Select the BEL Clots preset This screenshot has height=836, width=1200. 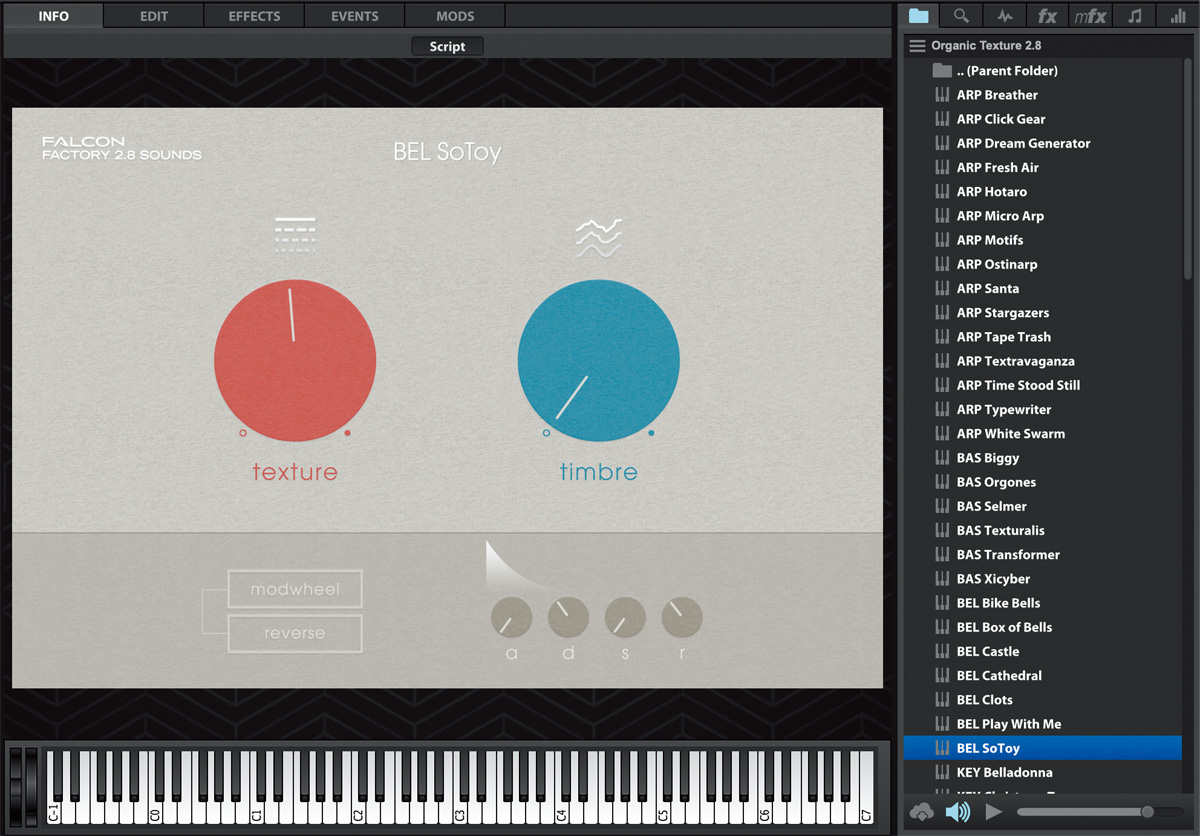(x=1043, y=700)
